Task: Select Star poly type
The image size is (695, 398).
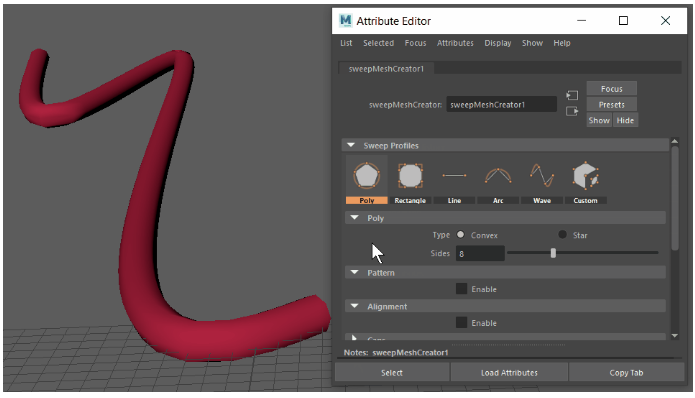Action: tap(562, 234)
